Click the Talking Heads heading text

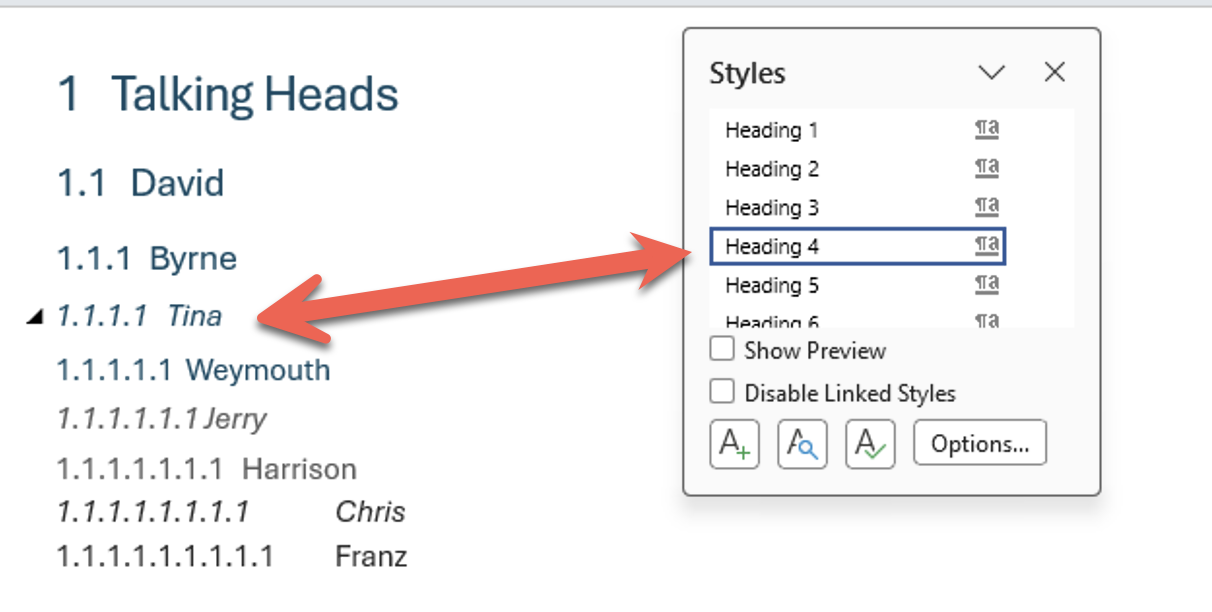click(254, 95)
